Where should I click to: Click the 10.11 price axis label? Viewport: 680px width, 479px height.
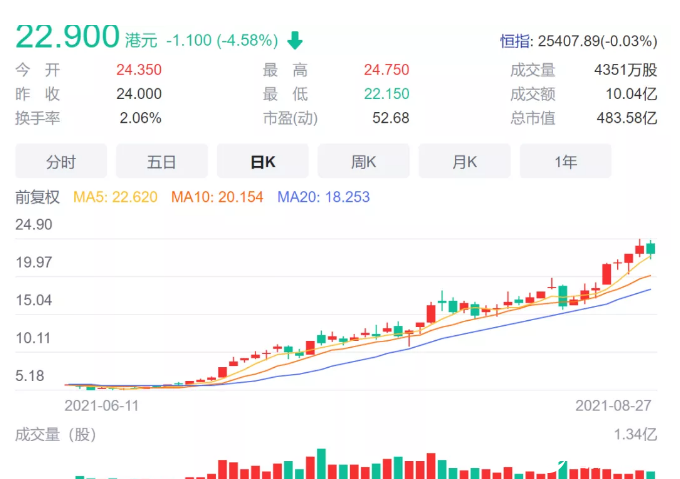pos(33,338)
